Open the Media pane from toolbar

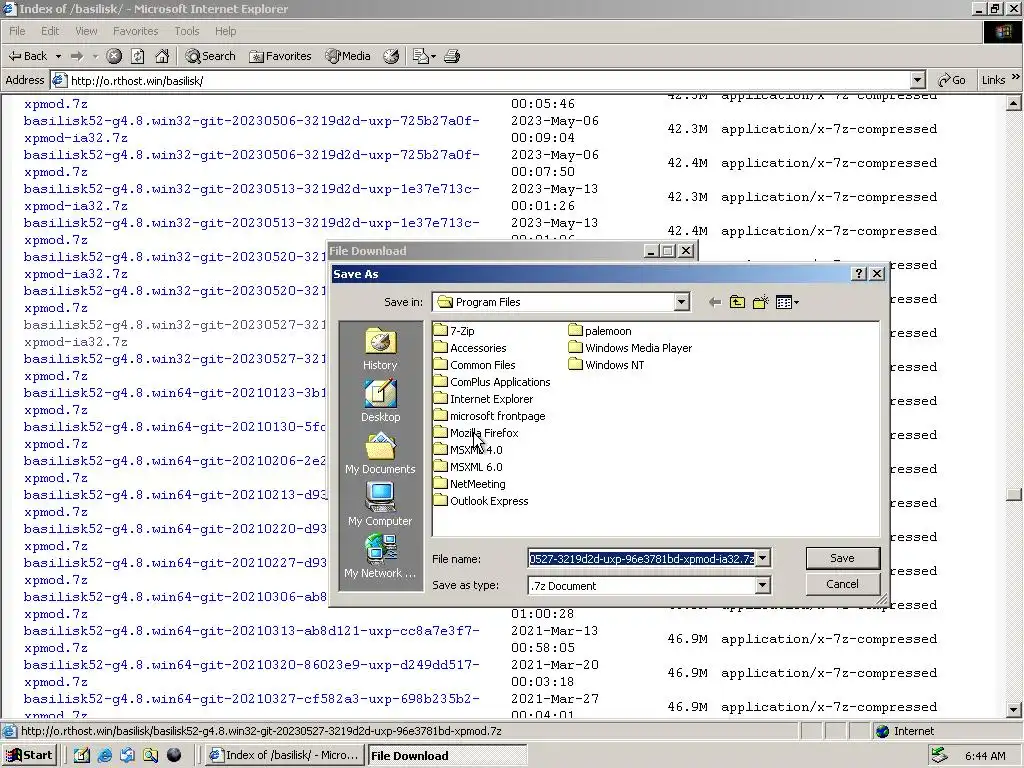[x=348, y=56]
